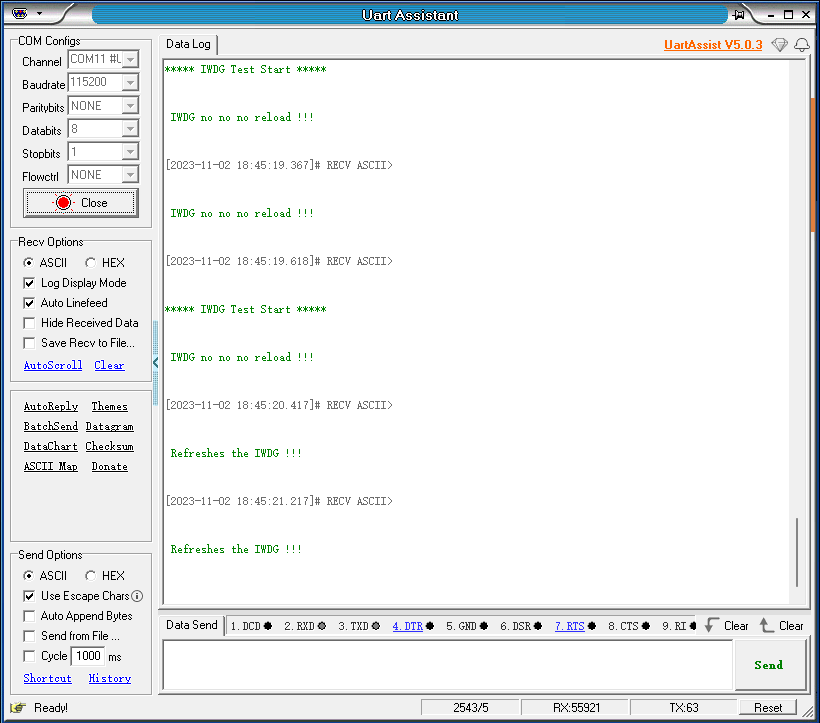Select the Data Send tab
The image size is (820, 723).
(191, 625)
